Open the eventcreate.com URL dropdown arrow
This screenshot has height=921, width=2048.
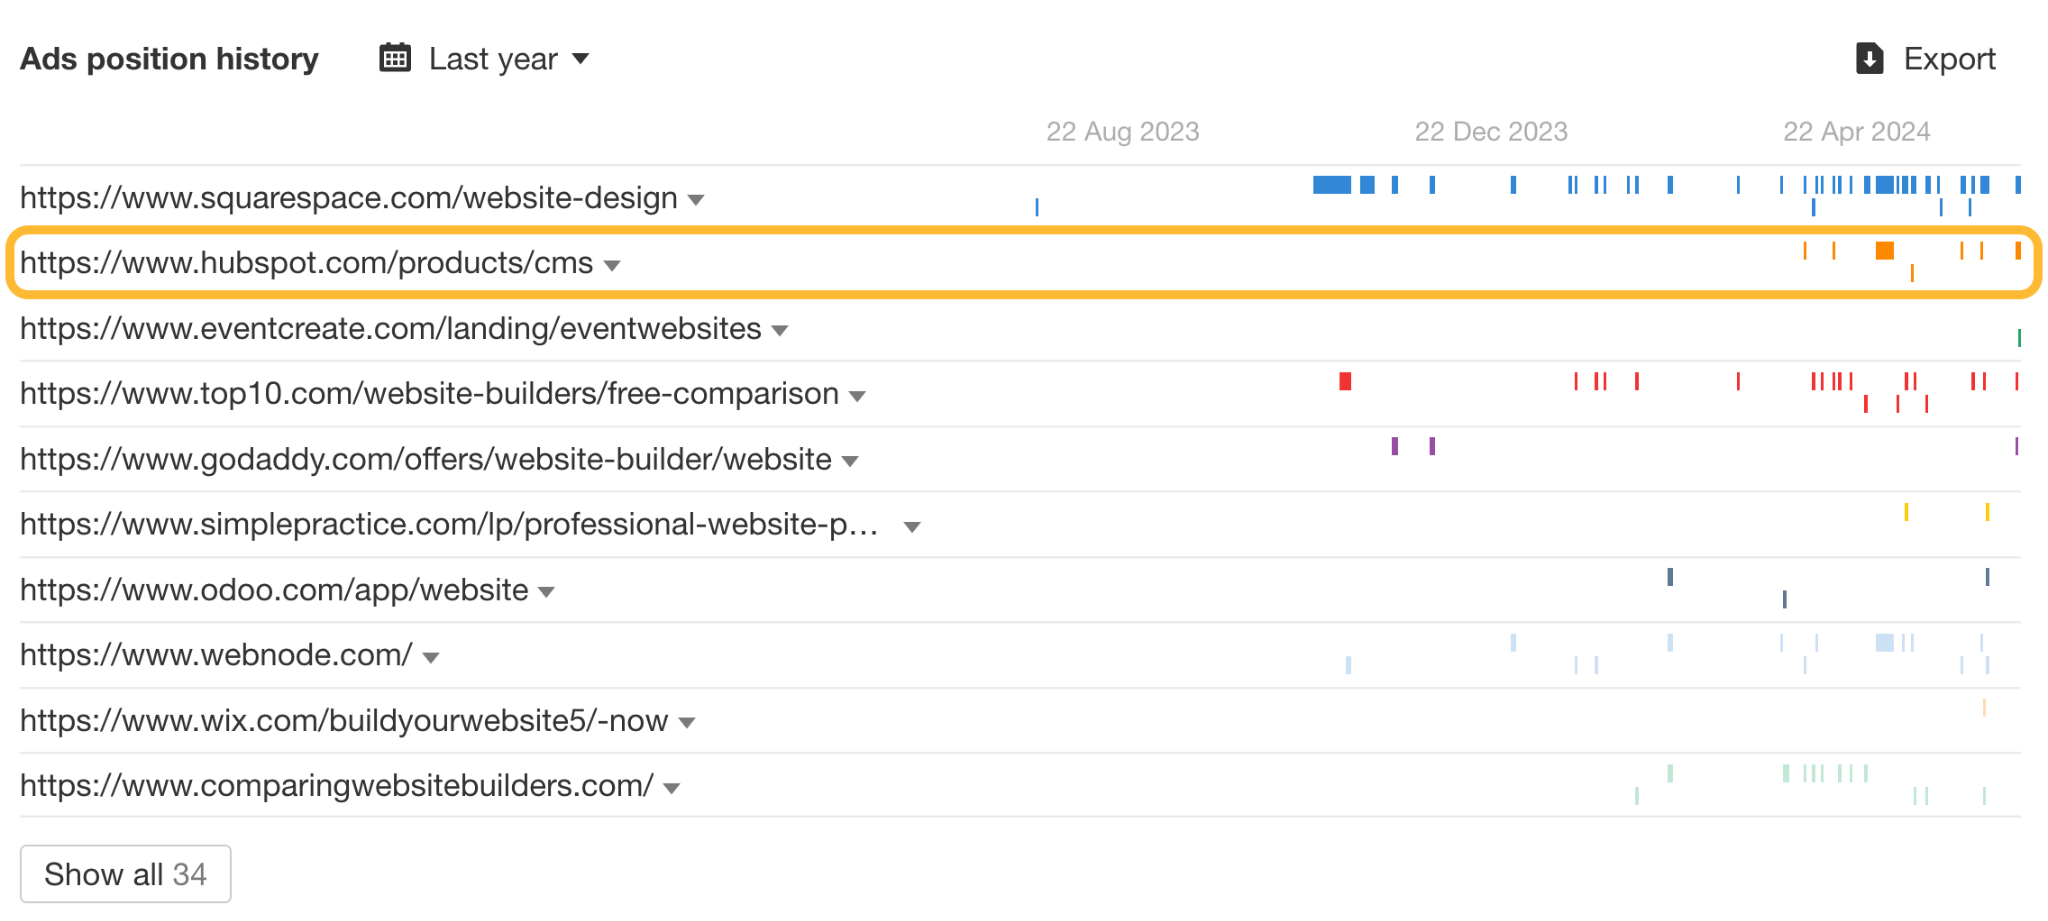(x=780, y=330)
